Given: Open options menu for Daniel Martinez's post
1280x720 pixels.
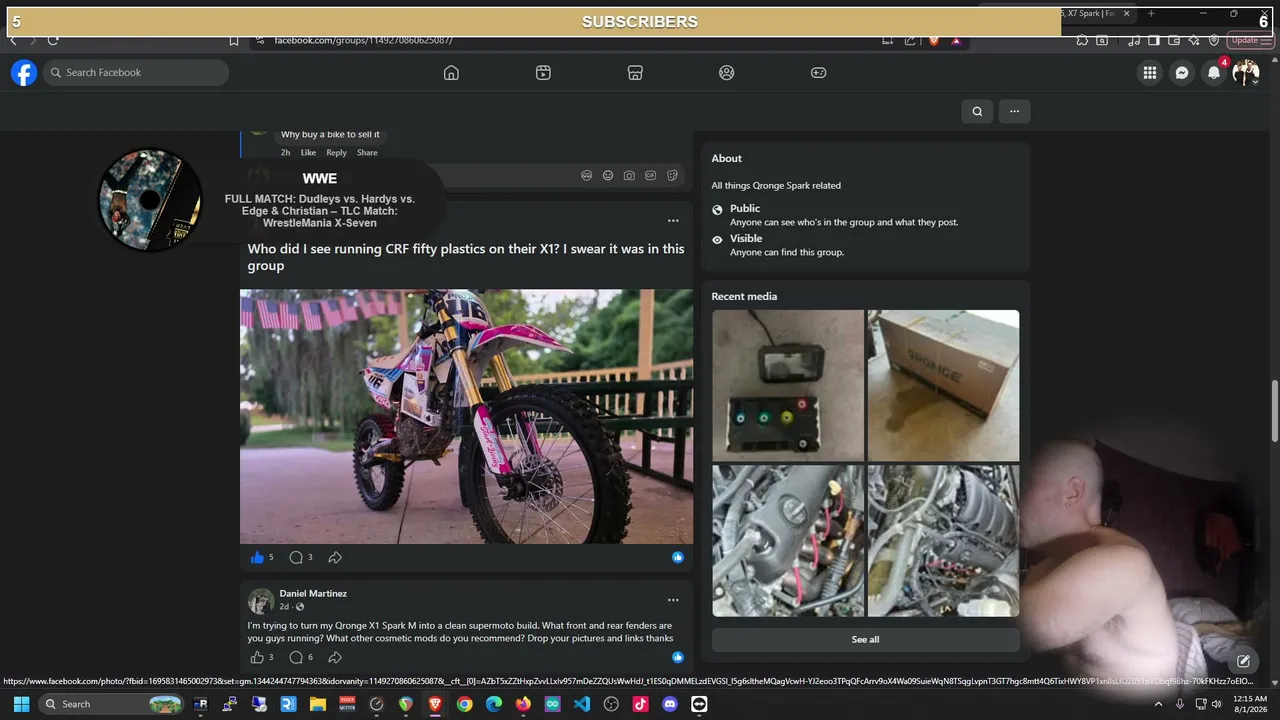Looking at the screenshot, I should pyautogui.click(x=673, y=600).
